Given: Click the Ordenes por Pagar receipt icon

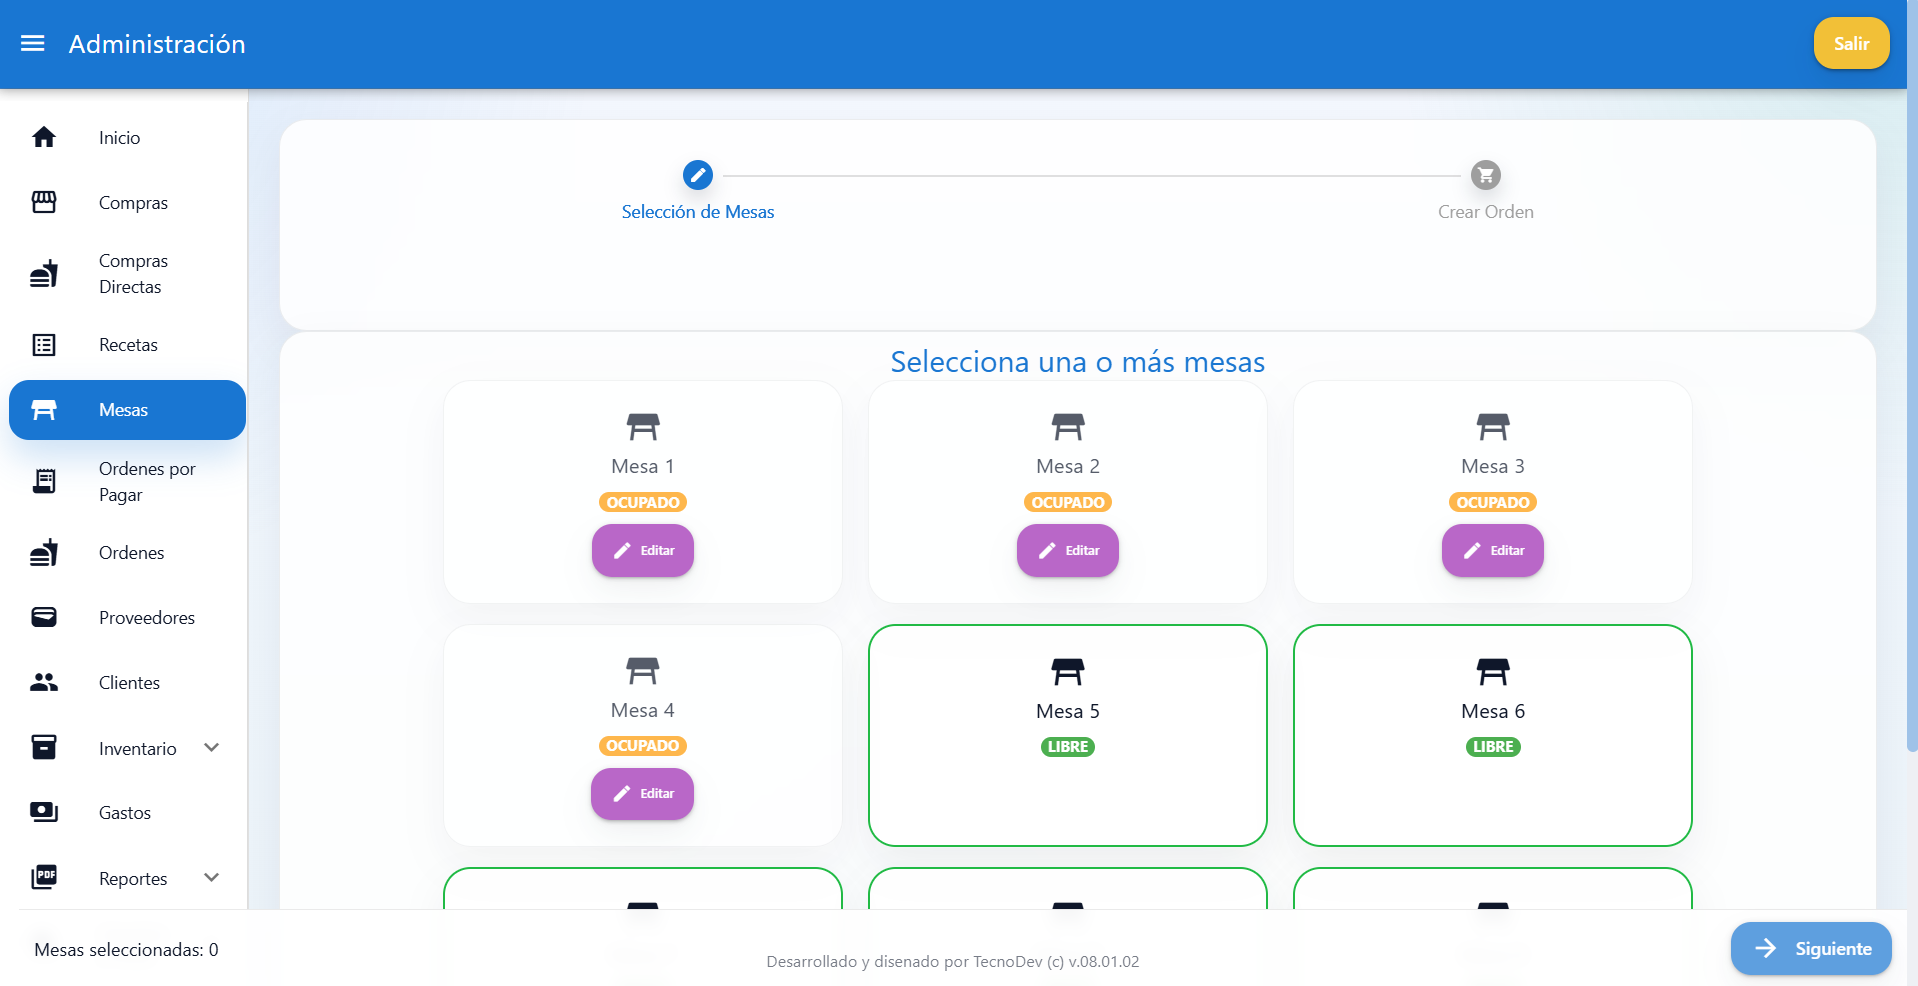Looking at the screenshot, I should [44, 481].
